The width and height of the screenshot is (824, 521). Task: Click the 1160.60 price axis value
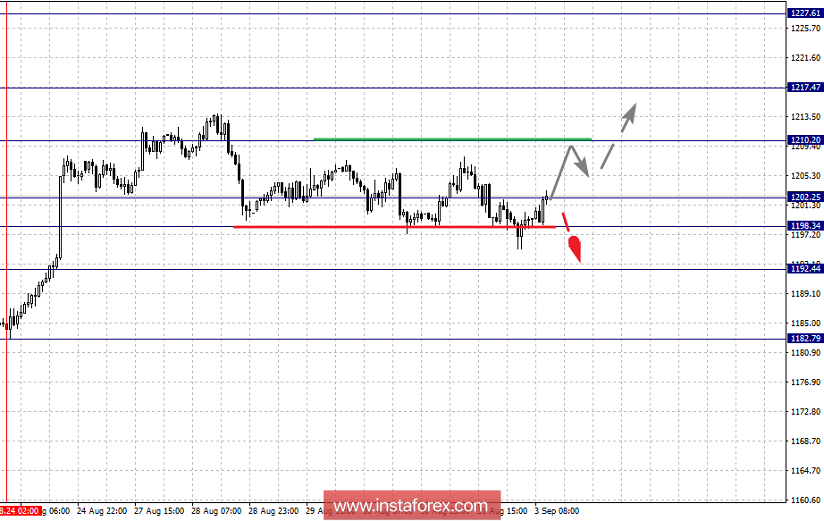[806, 500]
